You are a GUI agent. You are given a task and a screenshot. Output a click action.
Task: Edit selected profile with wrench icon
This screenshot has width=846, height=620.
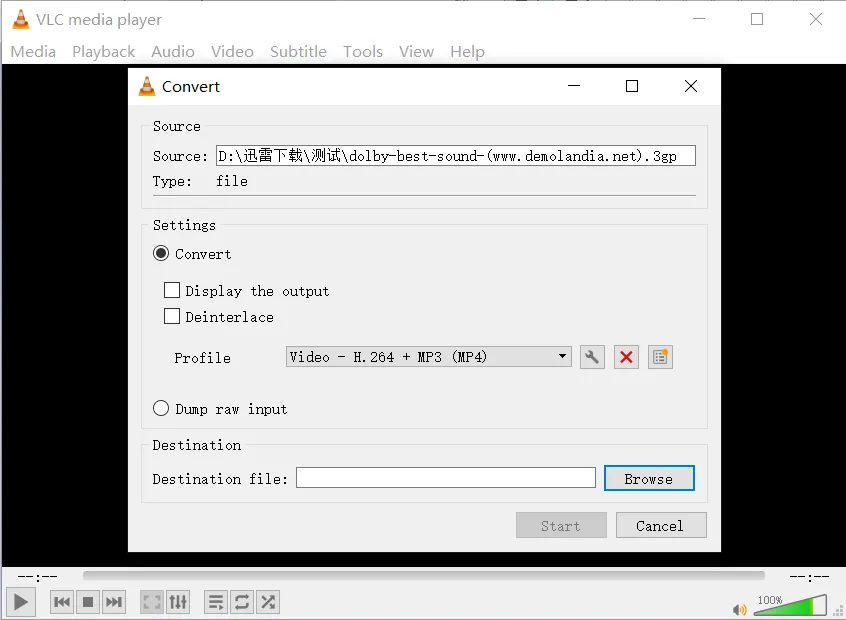(593, 357)
